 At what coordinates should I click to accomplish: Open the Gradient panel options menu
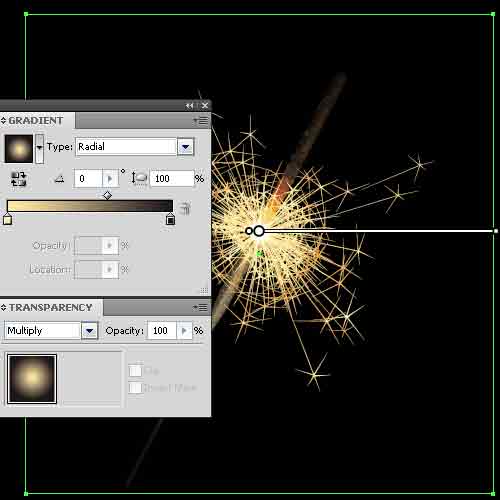tap(201, 121)
